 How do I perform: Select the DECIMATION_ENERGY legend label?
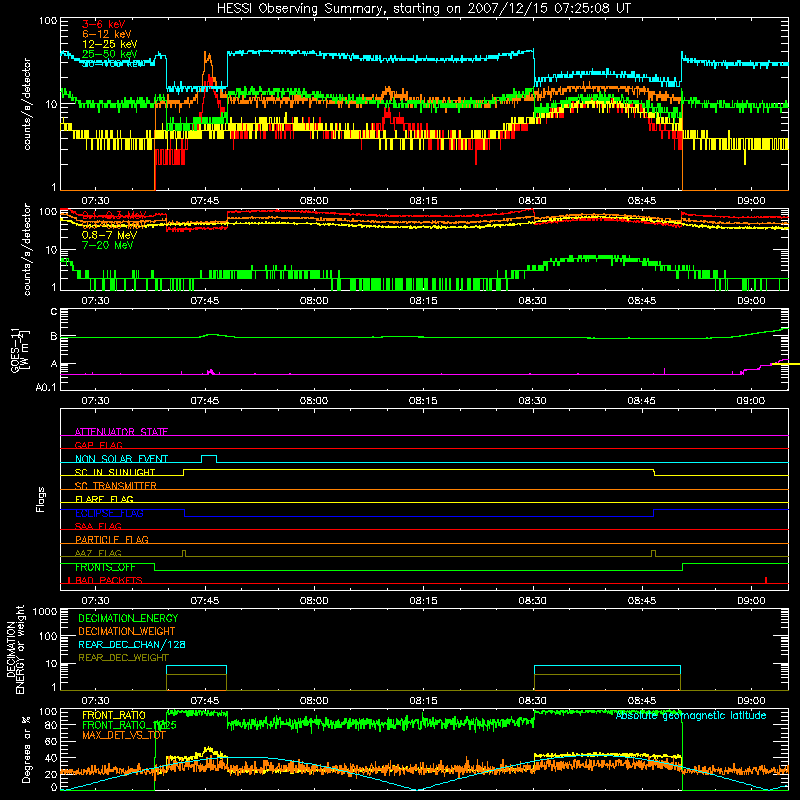click(x=128, y=618)
